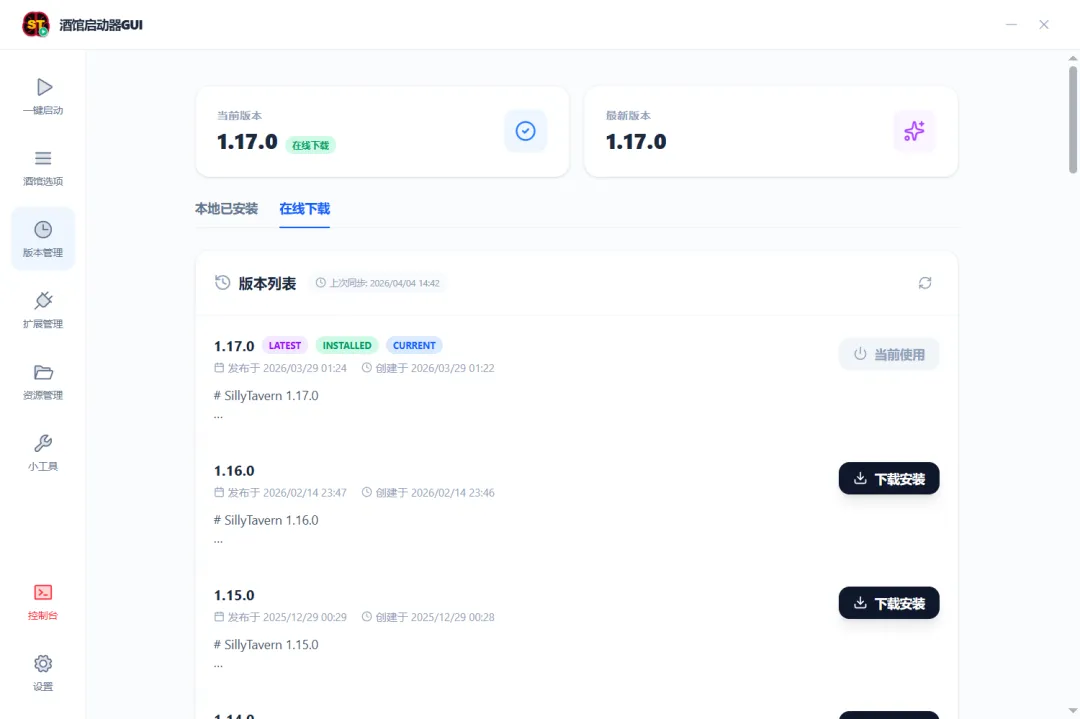
Task: Close the 酒馆启动器GUI window
Action: pyautogui.click(x=1043, y=25)
